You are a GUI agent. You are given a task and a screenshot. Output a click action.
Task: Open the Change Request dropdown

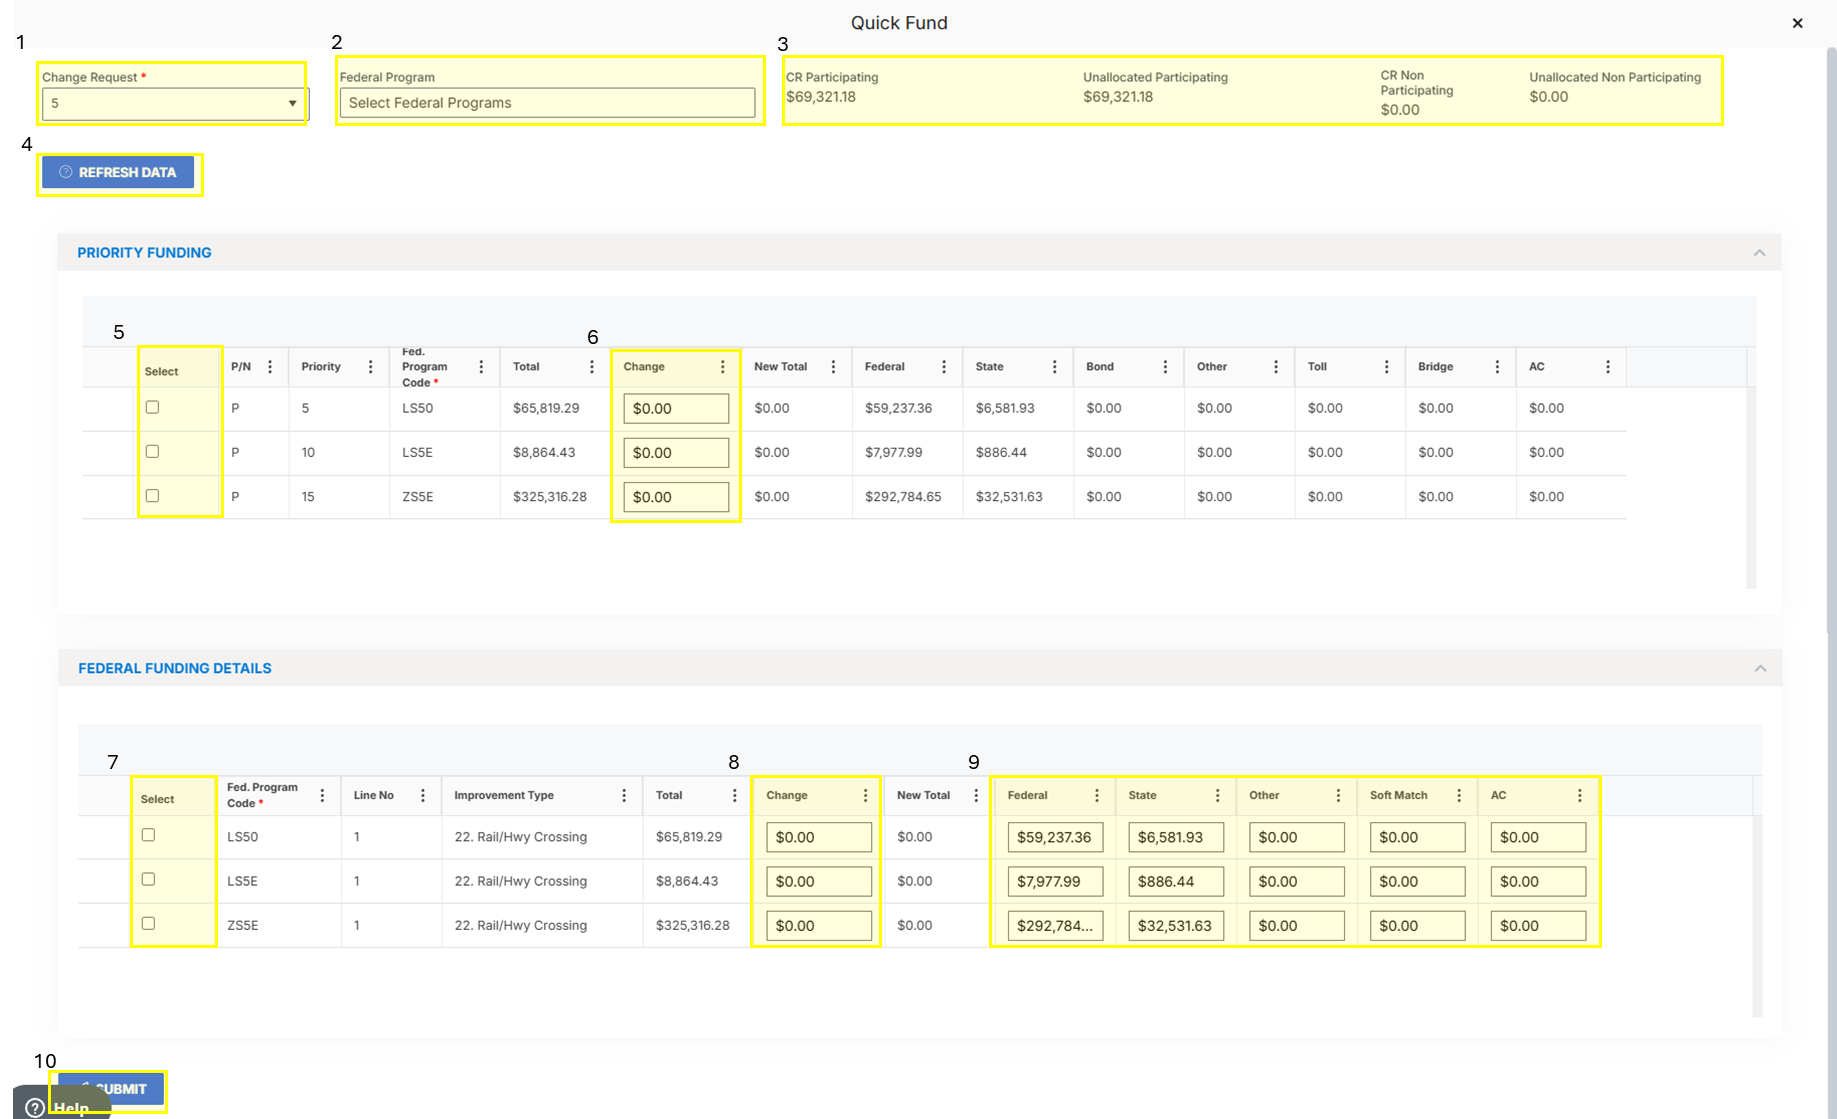[174, 103]
